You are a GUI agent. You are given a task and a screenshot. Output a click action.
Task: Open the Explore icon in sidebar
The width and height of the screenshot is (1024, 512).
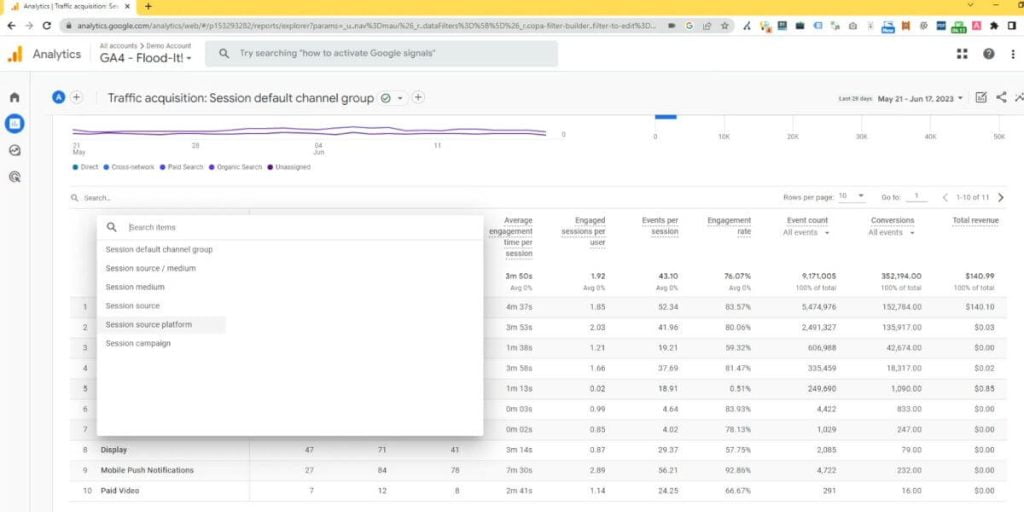pos(14,150)
